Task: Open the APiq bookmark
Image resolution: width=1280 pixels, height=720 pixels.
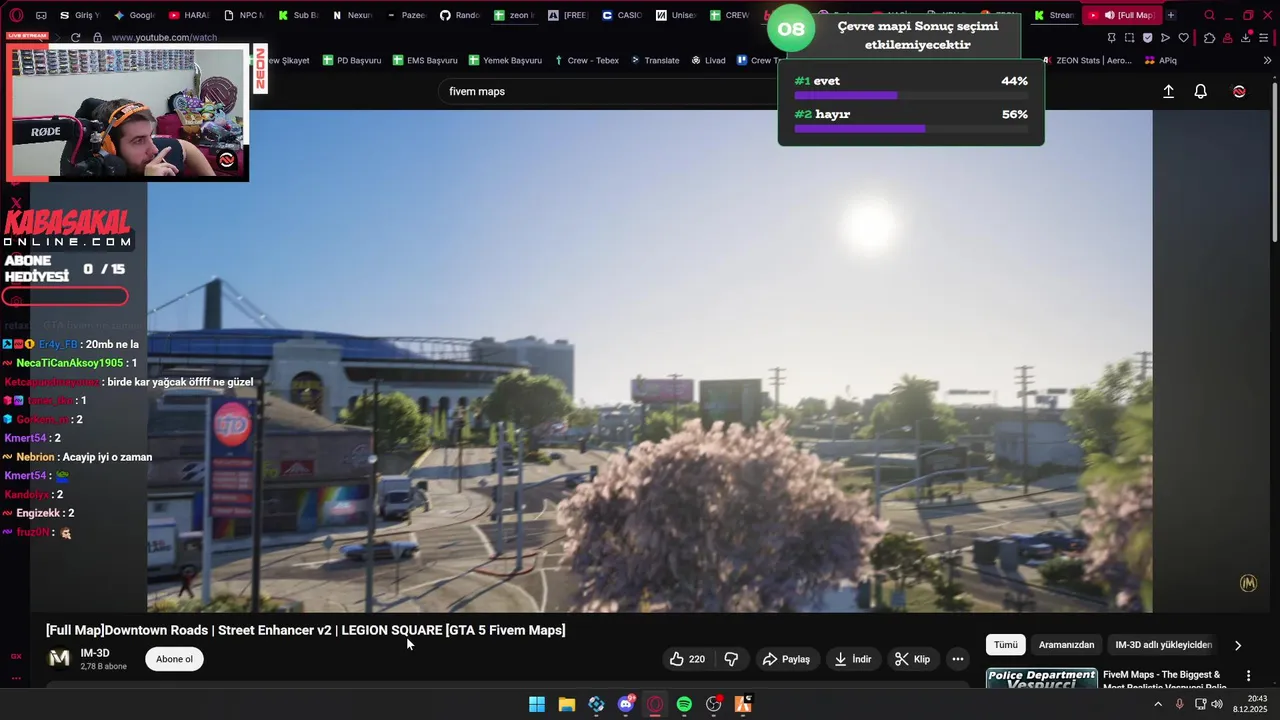Action: pos(1160,60)
